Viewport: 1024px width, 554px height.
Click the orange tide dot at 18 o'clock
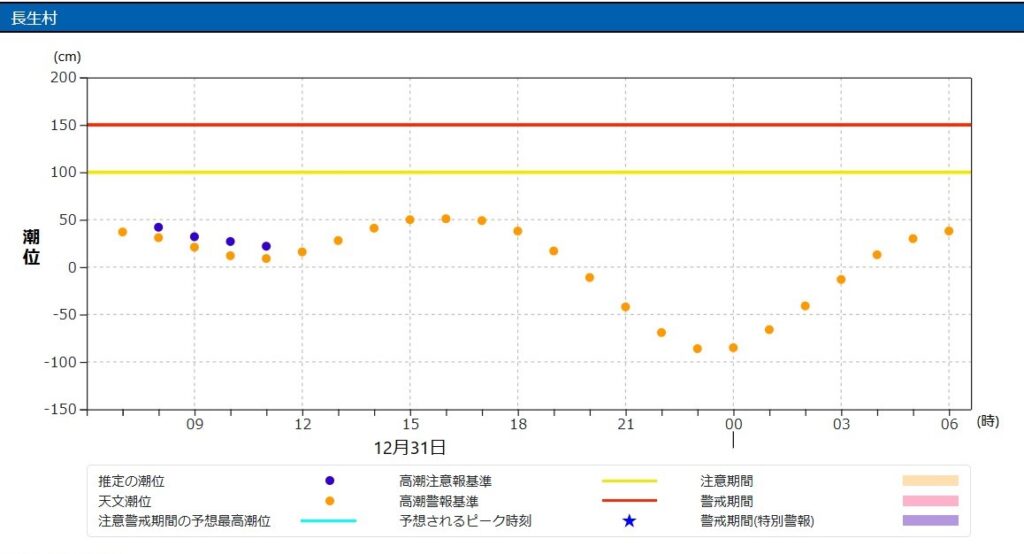click(x=518, y=231)
